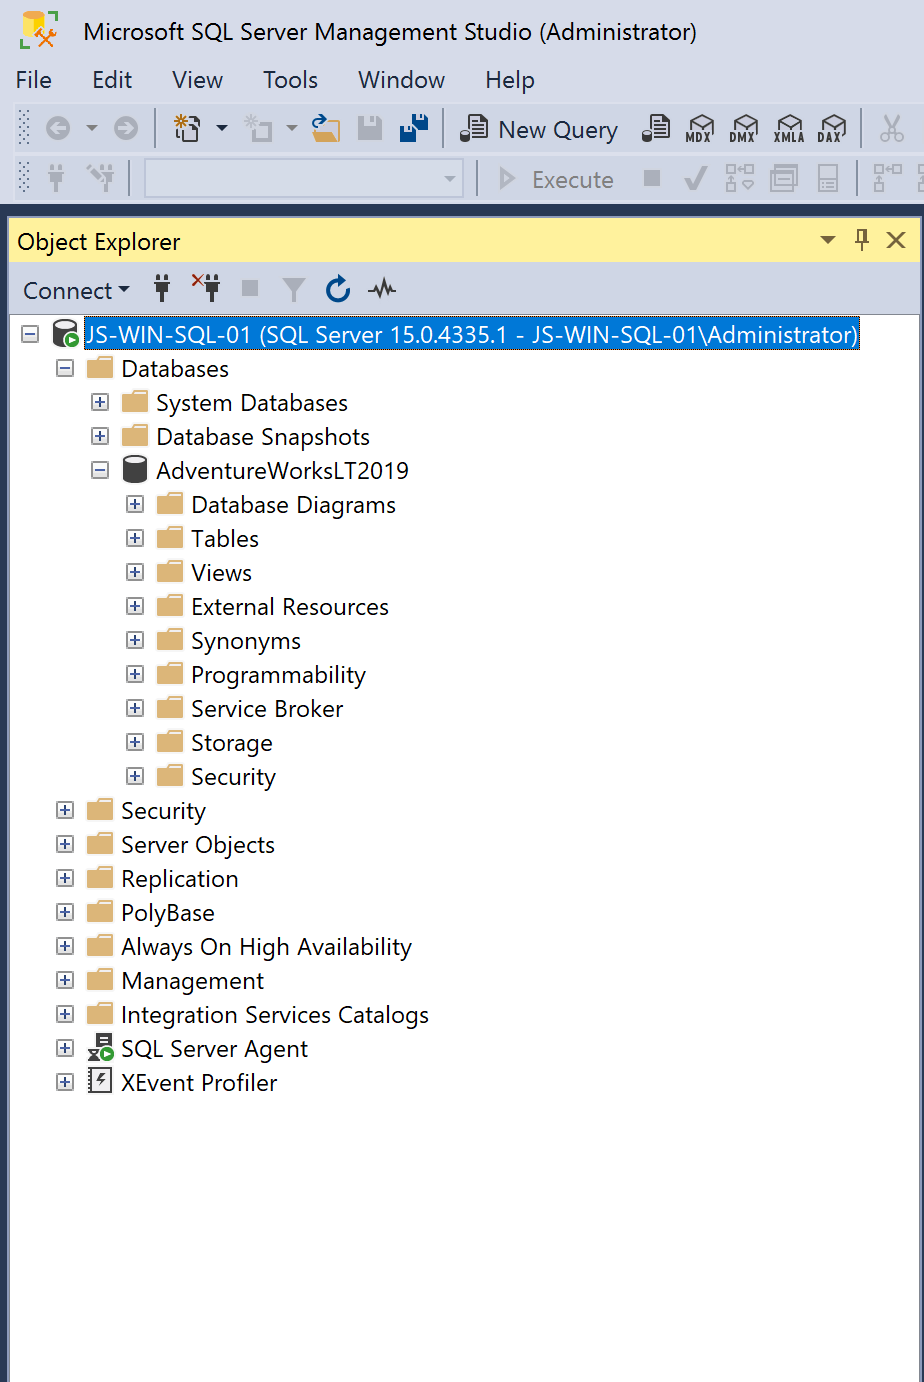Select Storage in the tree
The height and width of the screenshot is (1382, 924).
point(232,743)
